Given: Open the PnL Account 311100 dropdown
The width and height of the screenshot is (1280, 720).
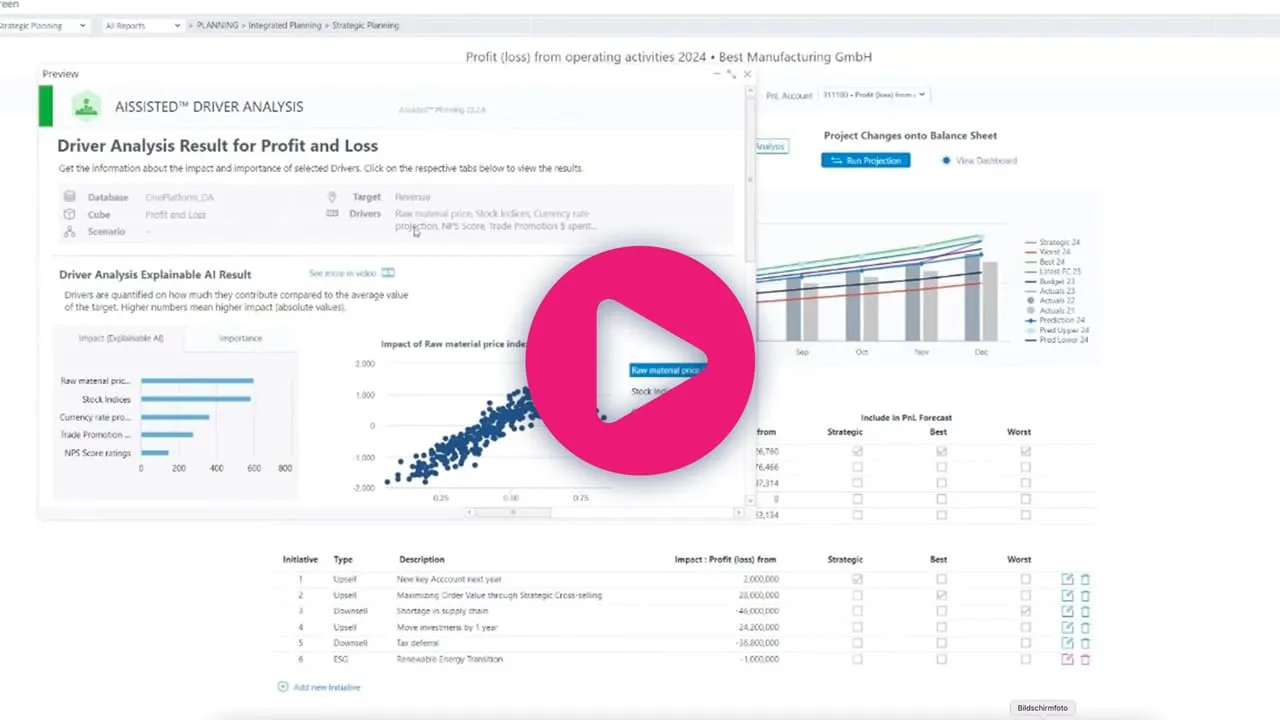Looking at the screenshot, I should (874, 95).
